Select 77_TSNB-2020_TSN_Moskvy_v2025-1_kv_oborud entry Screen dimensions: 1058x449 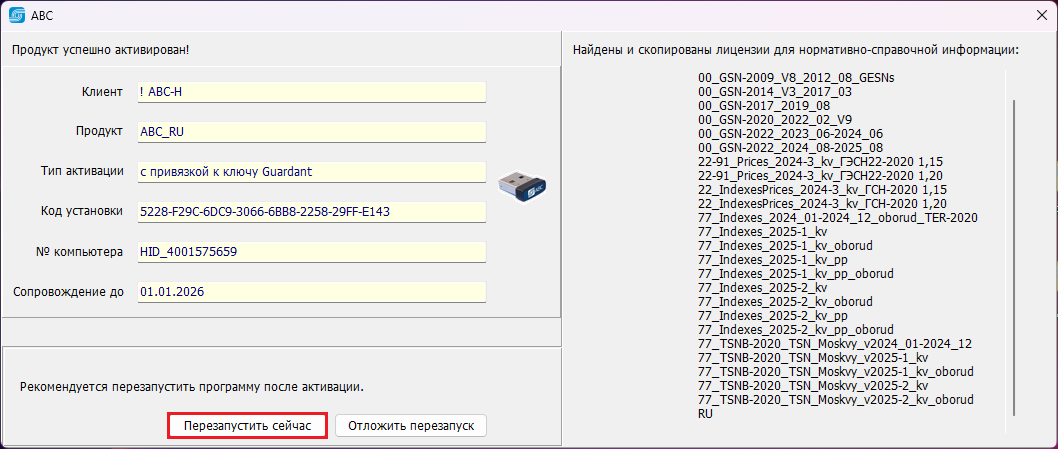point(836,372)
